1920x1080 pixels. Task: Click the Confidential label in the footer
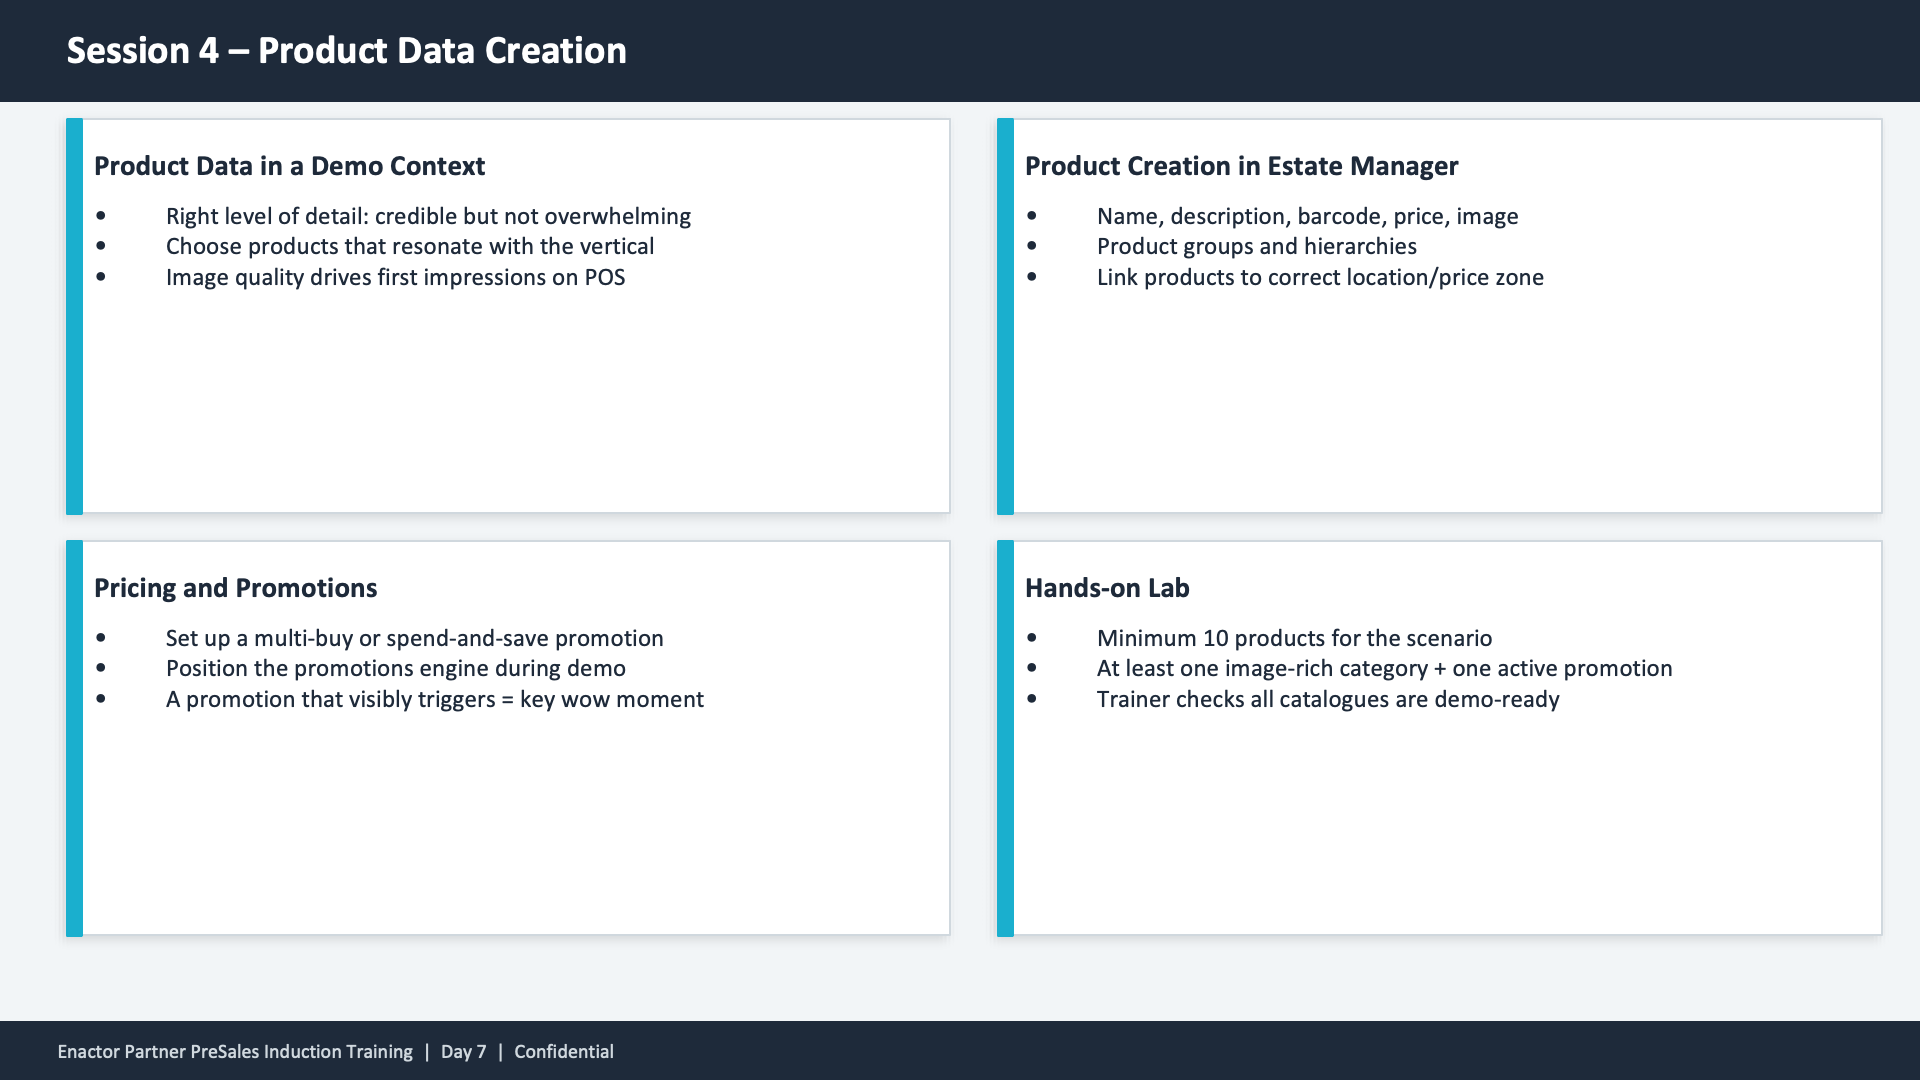pos(563,1051)
